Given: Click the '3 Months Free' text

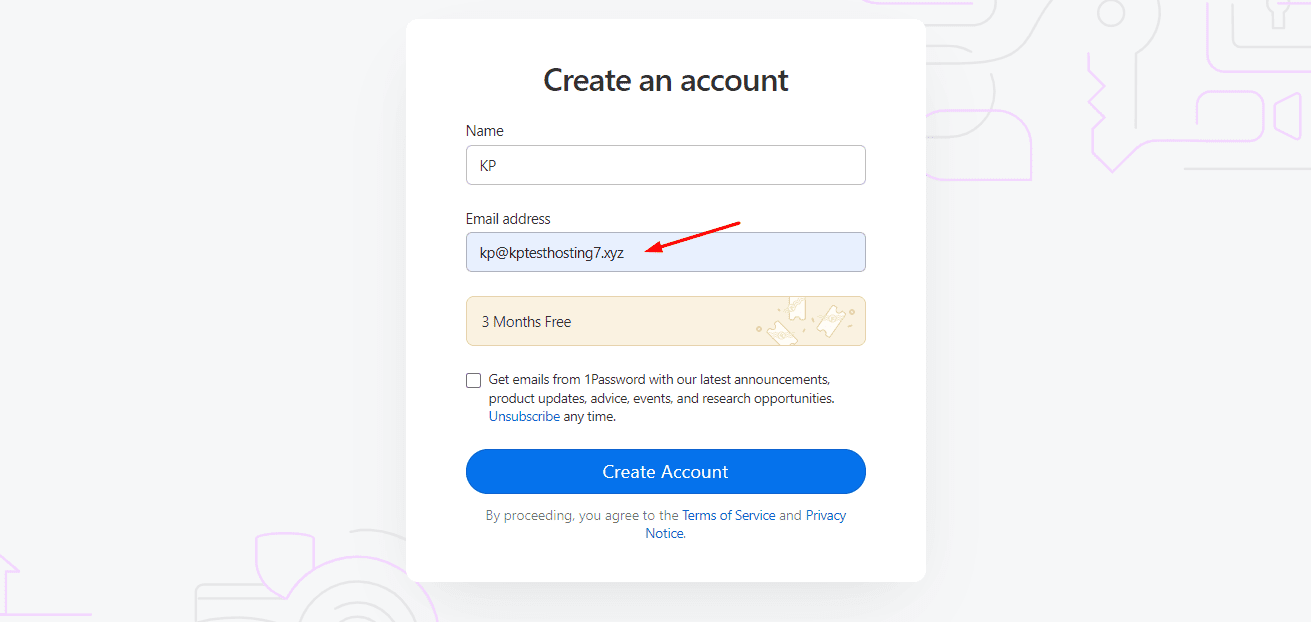Looking at the screenshot, I should click(x=526, y=322).
